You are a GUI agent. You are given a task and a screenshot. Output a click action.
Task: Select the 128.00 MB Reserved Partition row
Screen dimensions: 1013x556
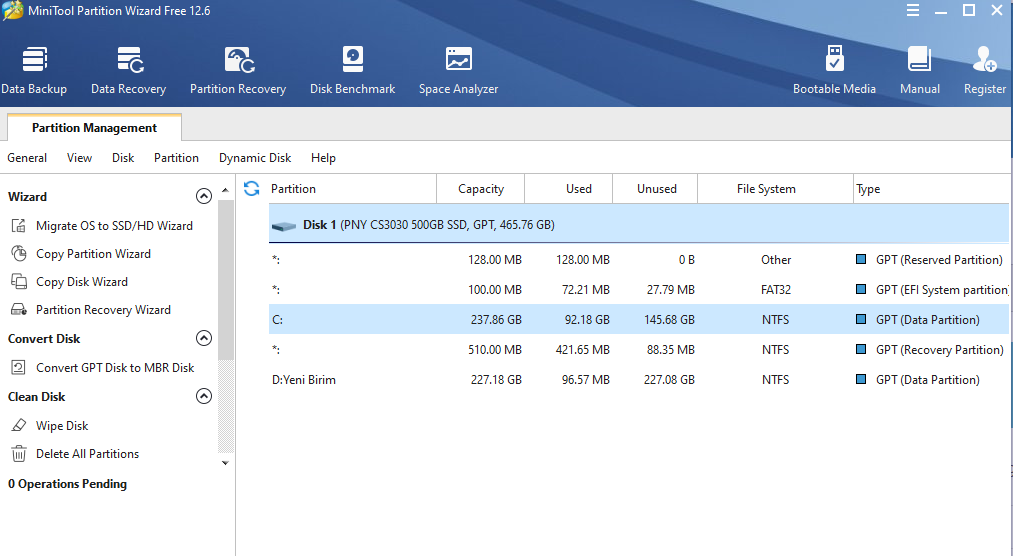click(x=640, y=260)
